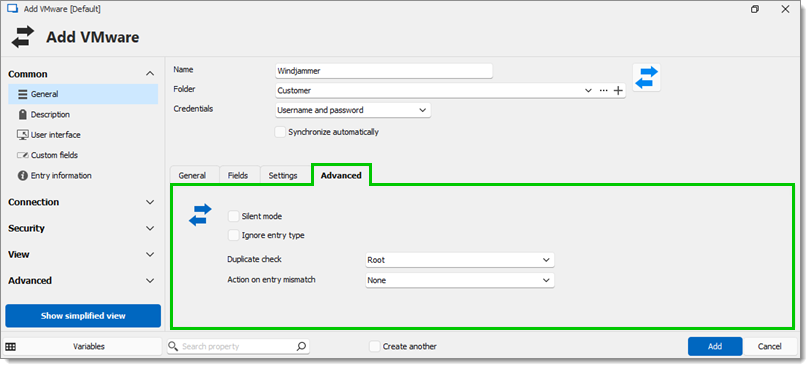811x369 pixels.
Task: Open the Action on entry mismatch dropdown
Action: 460,280
